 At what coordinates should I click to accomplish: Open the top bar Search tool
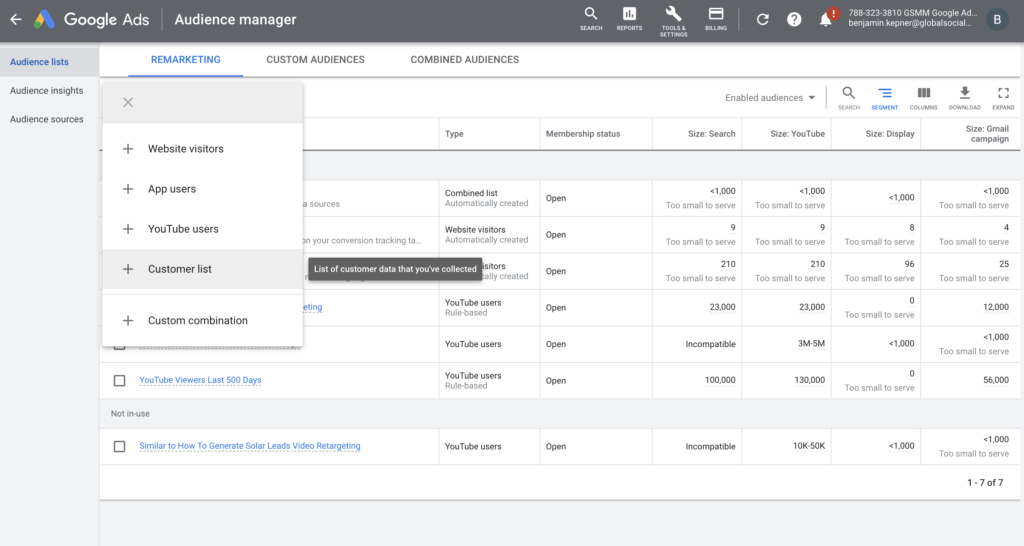click(591, 20)
